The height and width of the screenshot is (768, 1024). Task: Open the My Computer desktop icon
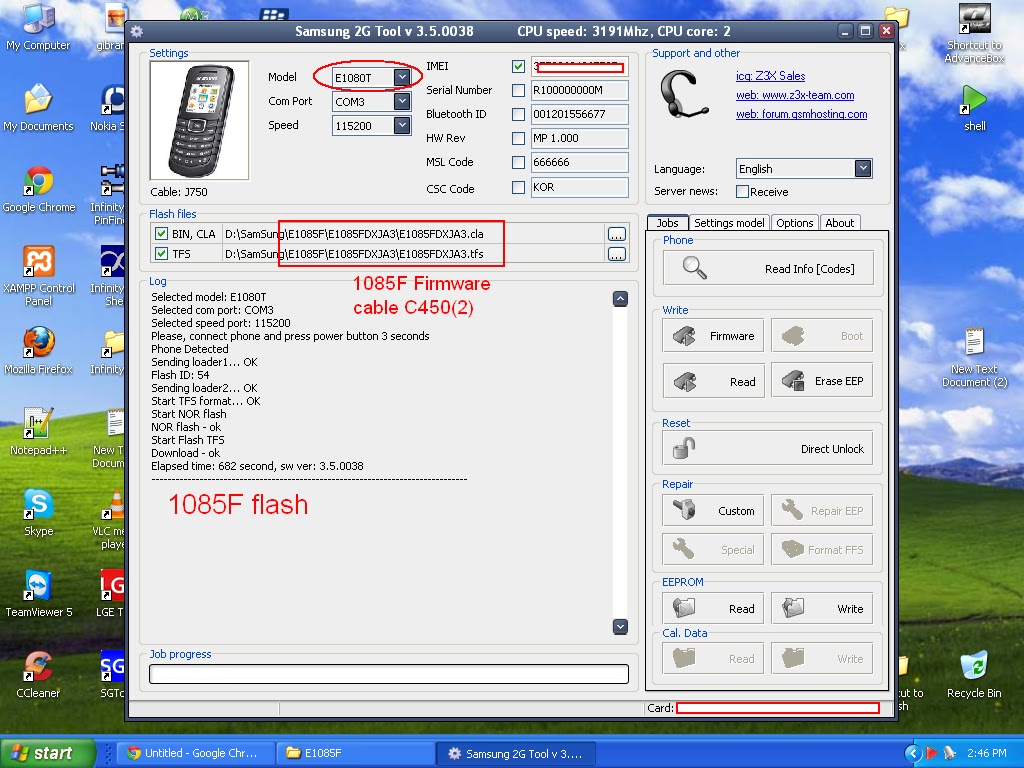click(38, 26)
